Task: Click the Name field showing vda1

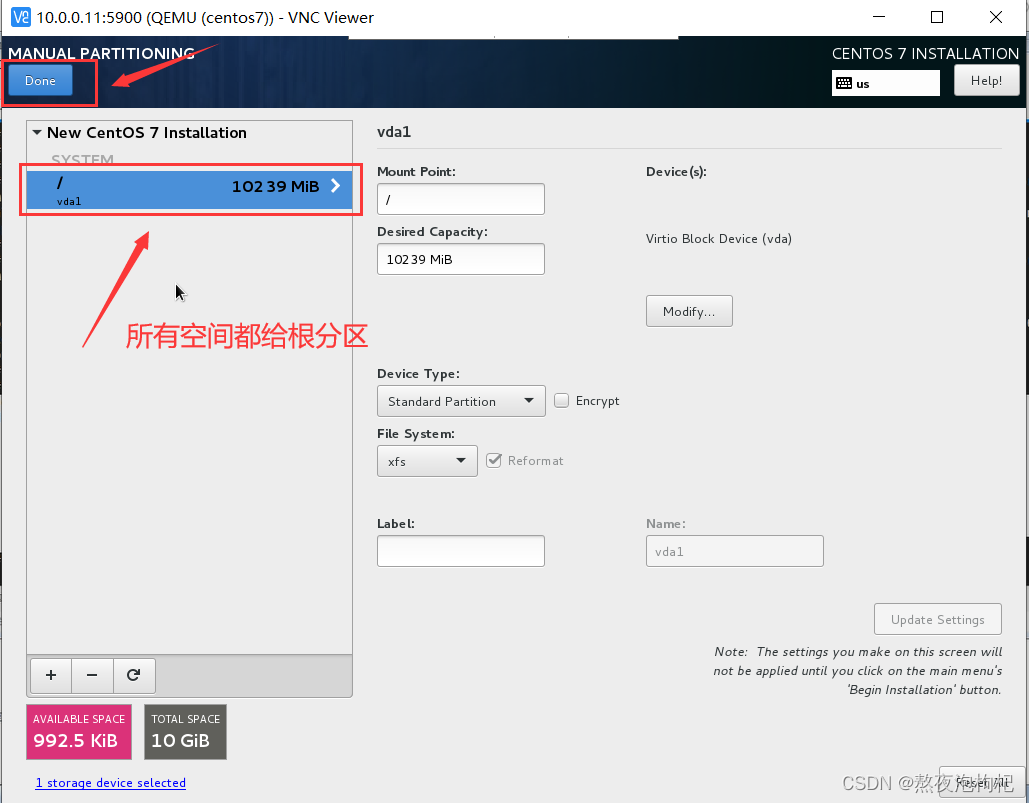Action: pyautogui.click(x=734, y=551)
